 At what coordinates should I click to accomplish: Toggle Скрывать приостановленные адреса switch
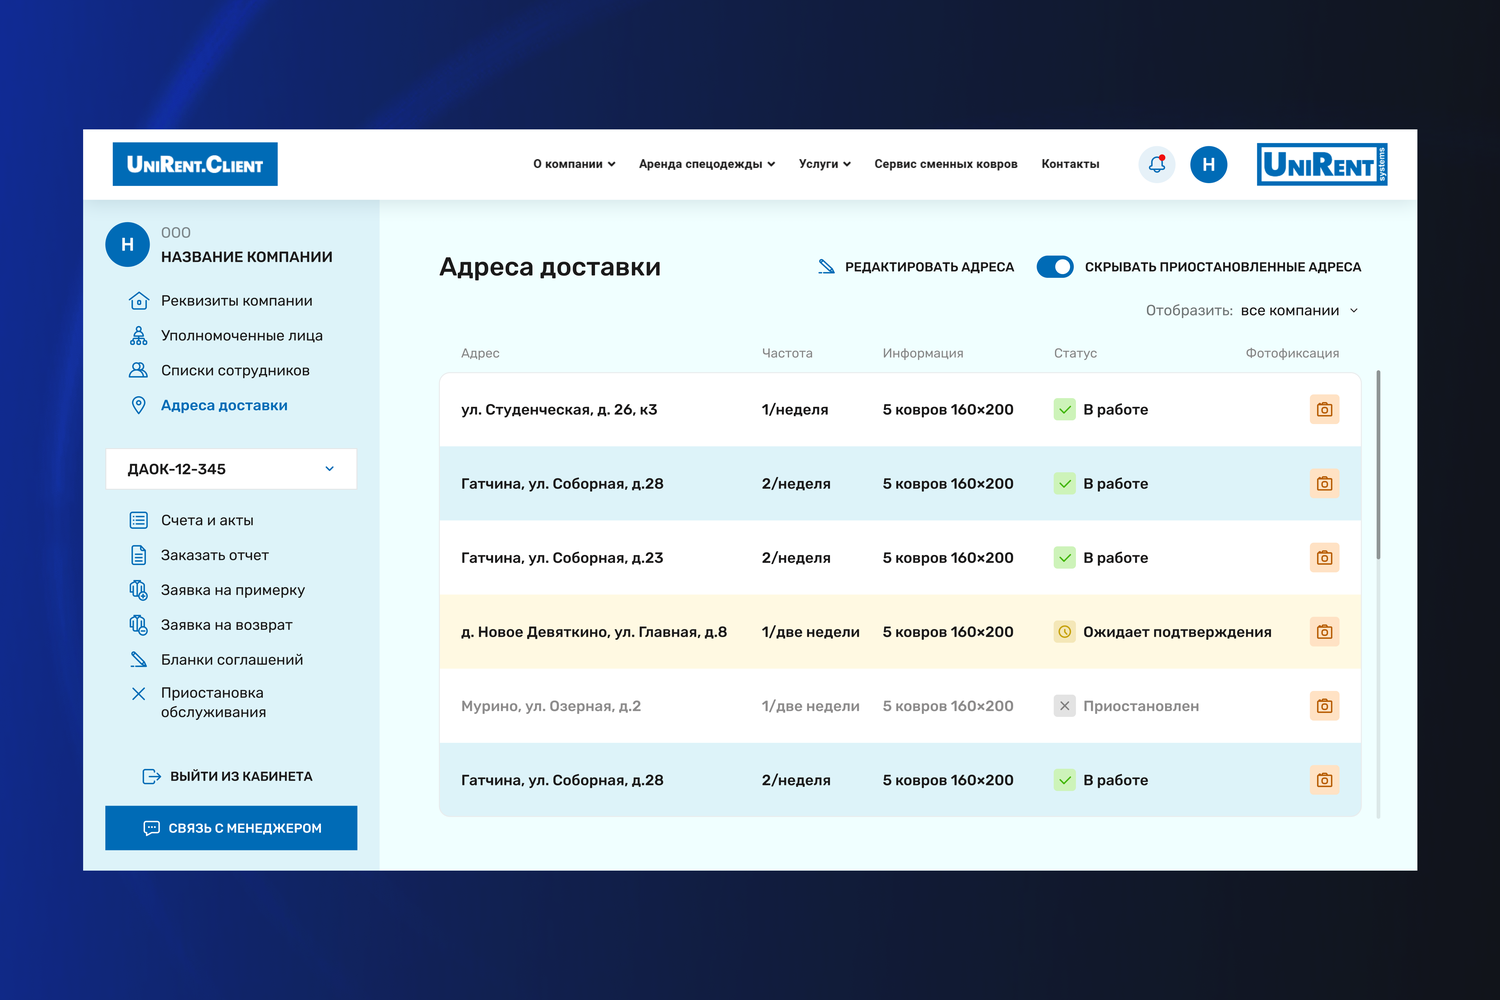pyautogui.click(x=1055, y=267)
